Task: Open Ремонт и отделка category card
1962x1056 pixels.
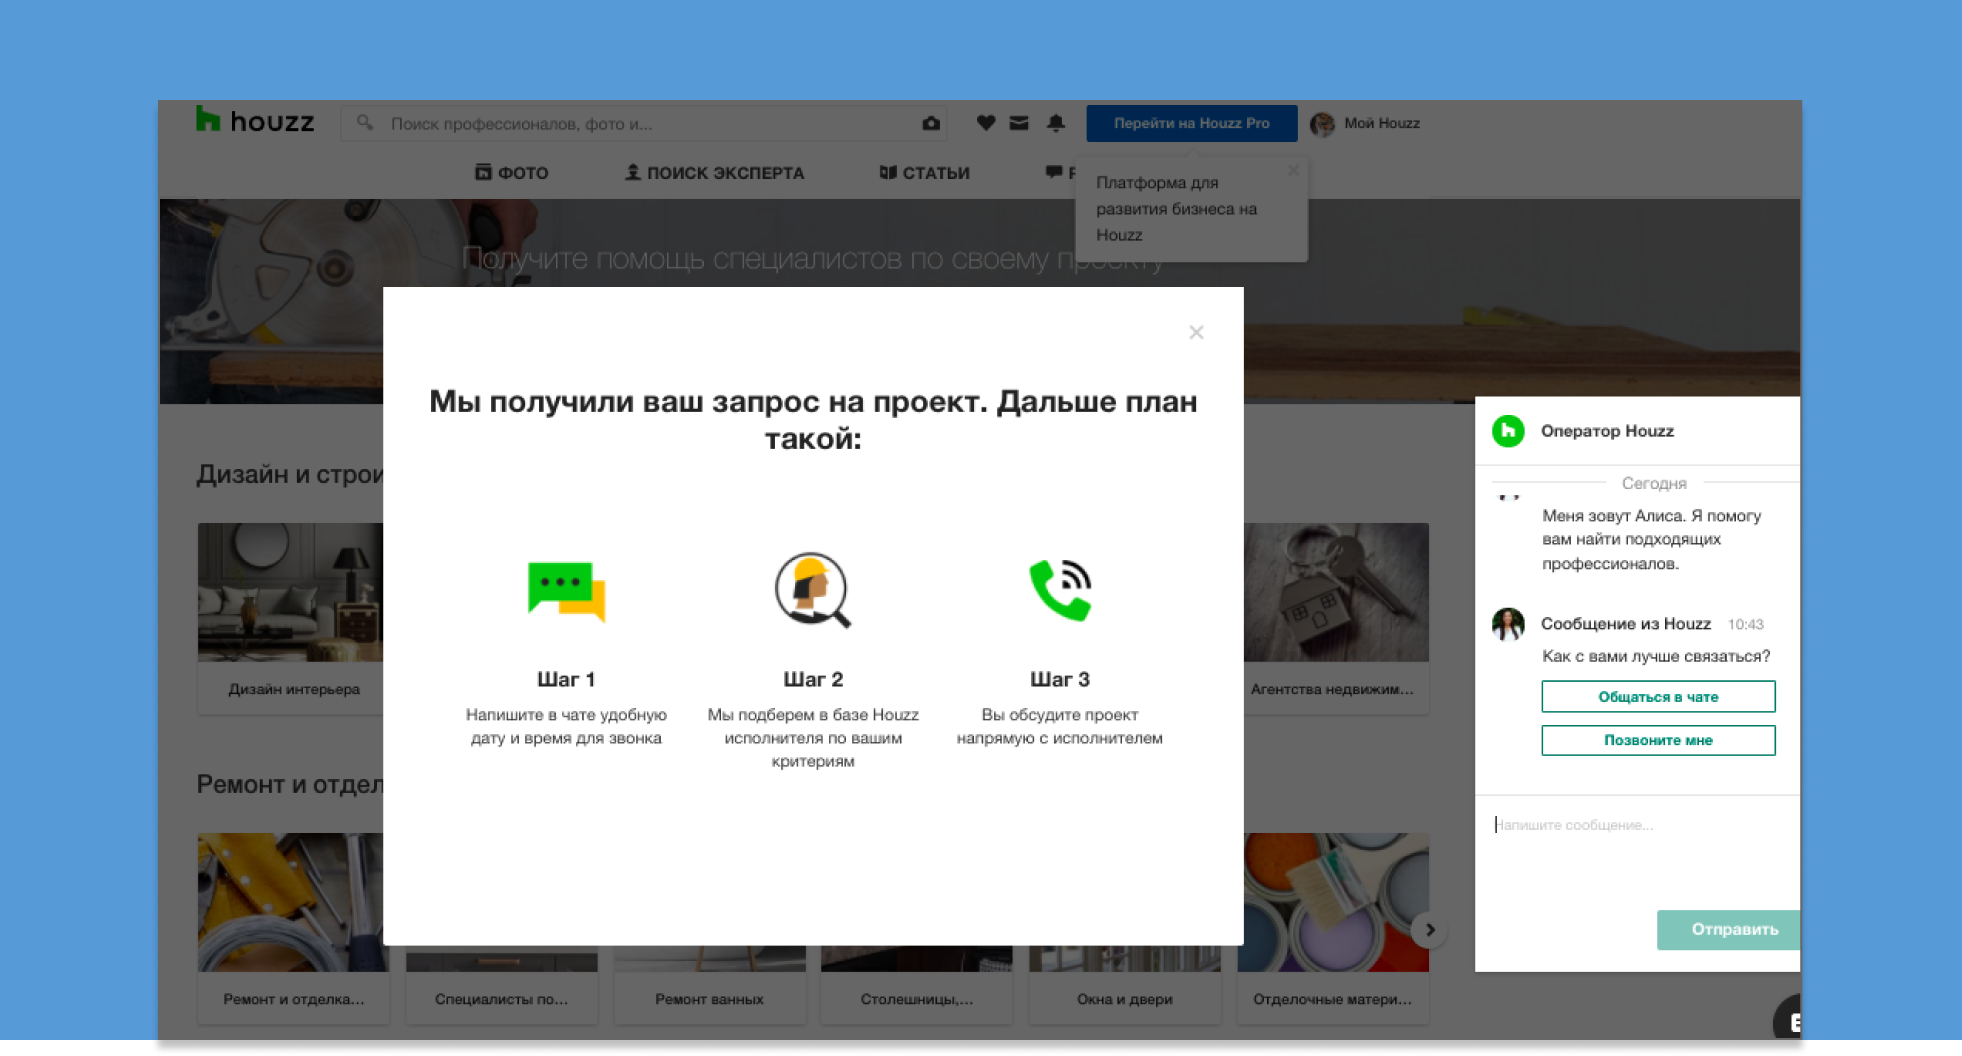Action: point(294,928)
